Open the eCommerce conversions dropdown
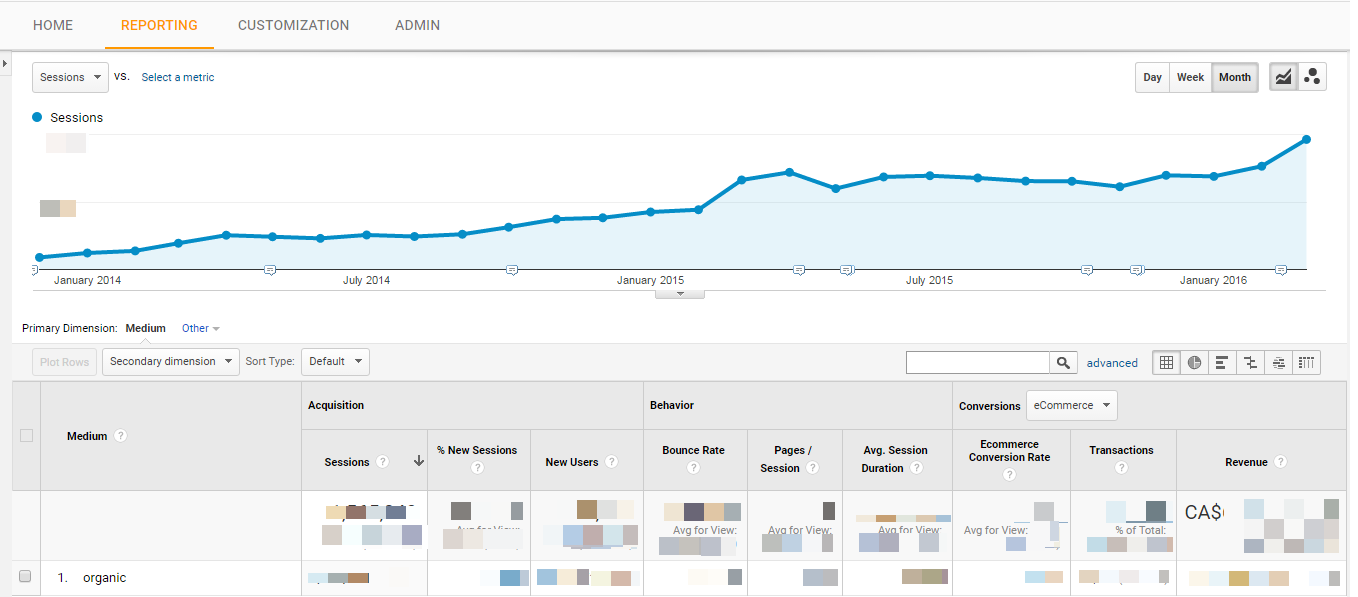1358x597 pixels. [1072, 405]
